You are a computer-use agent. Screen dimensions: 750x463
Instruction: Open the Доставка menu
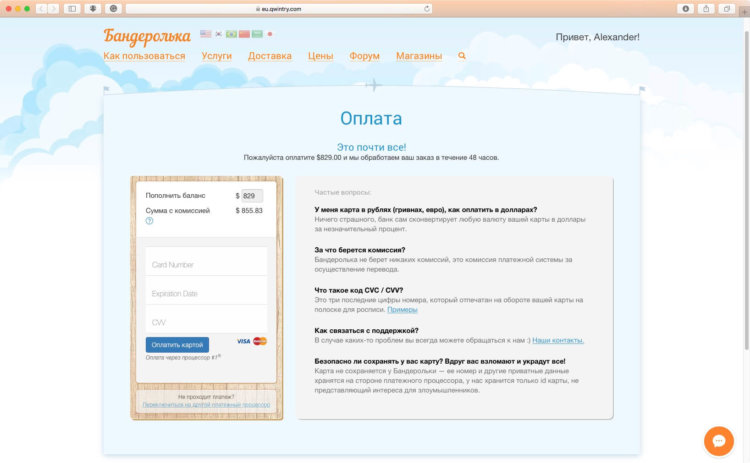[270, 56]
